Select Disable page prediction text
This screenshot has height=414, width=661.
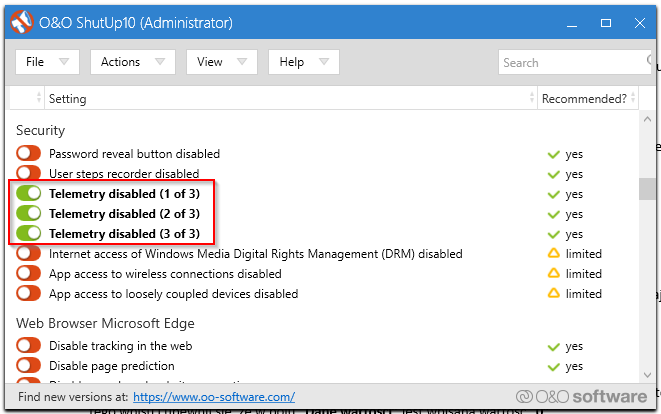click(112, 366)
